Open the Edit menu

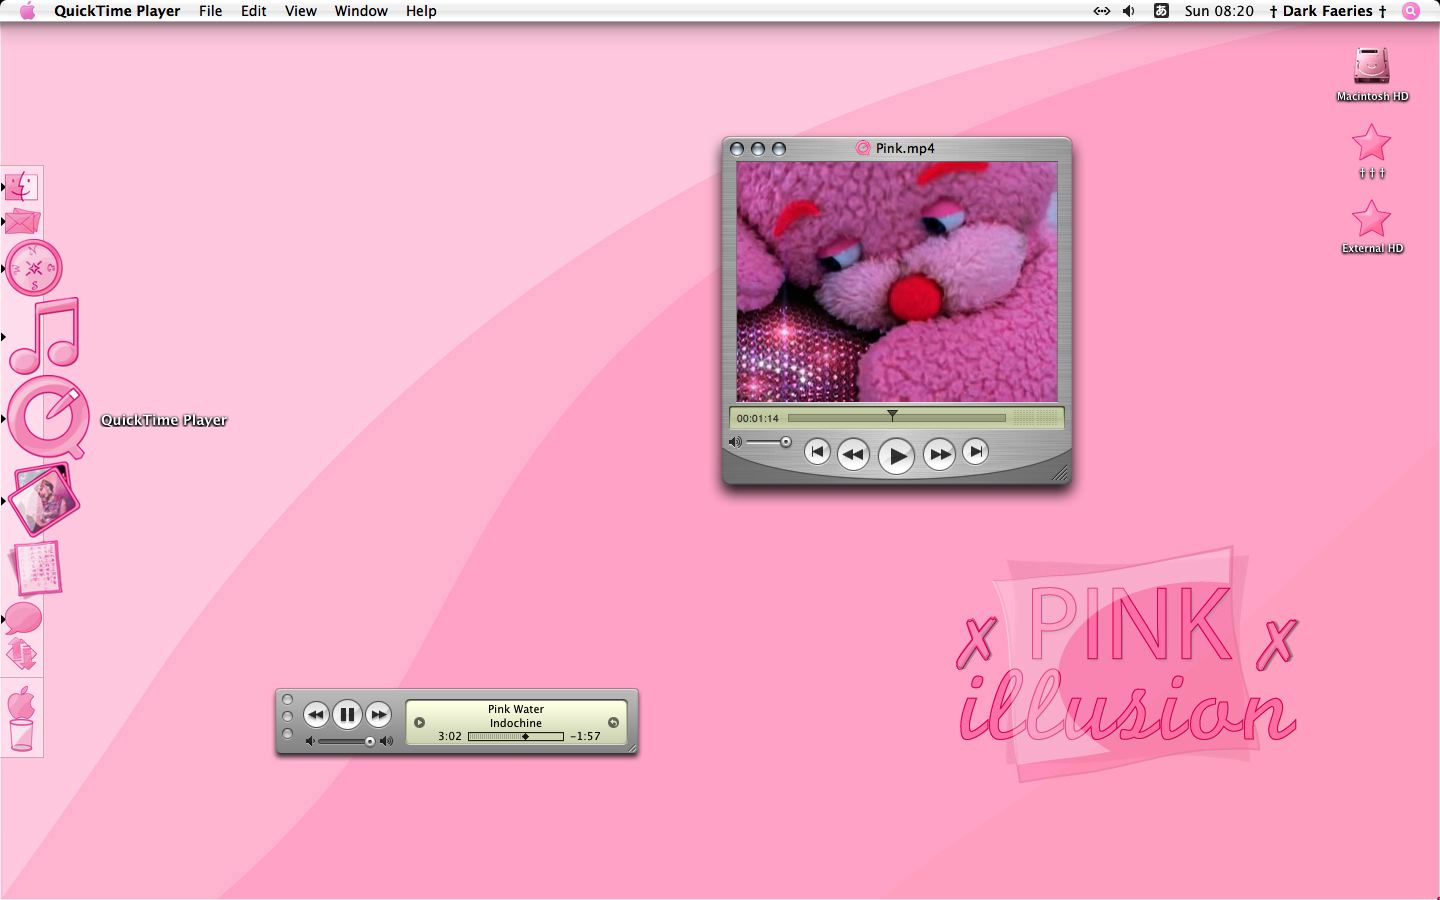tap(253, 11)
